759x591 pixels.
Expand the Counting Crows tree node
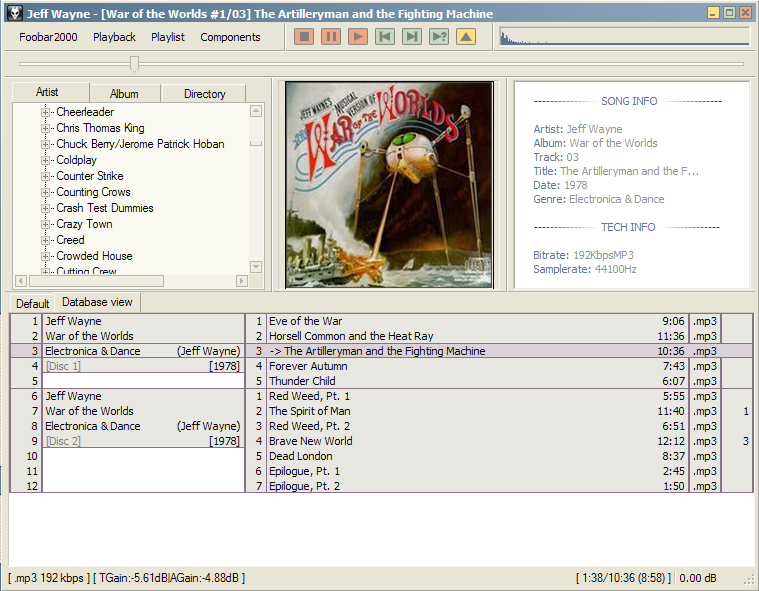tap(45, 192)
